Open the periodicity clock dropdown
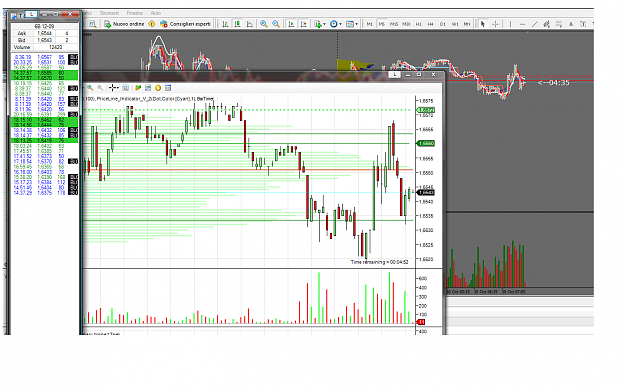The height and width of the screenshot is (391, 625). click(x=336, y=24)
